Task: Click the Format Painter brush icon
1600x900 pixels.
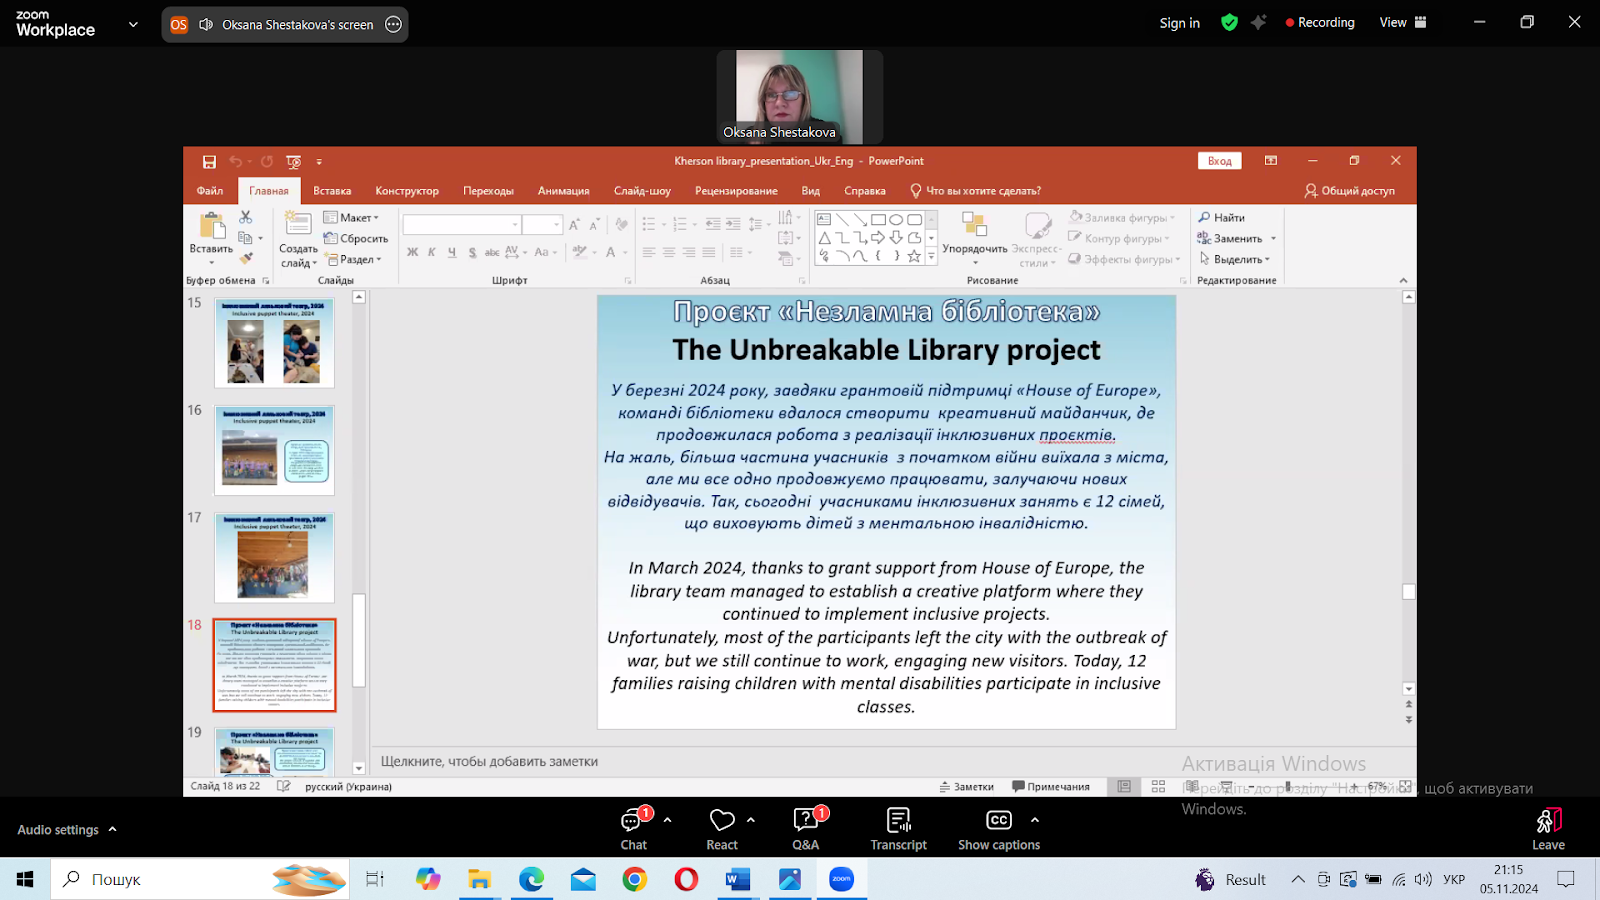Action: pos(246,259)
